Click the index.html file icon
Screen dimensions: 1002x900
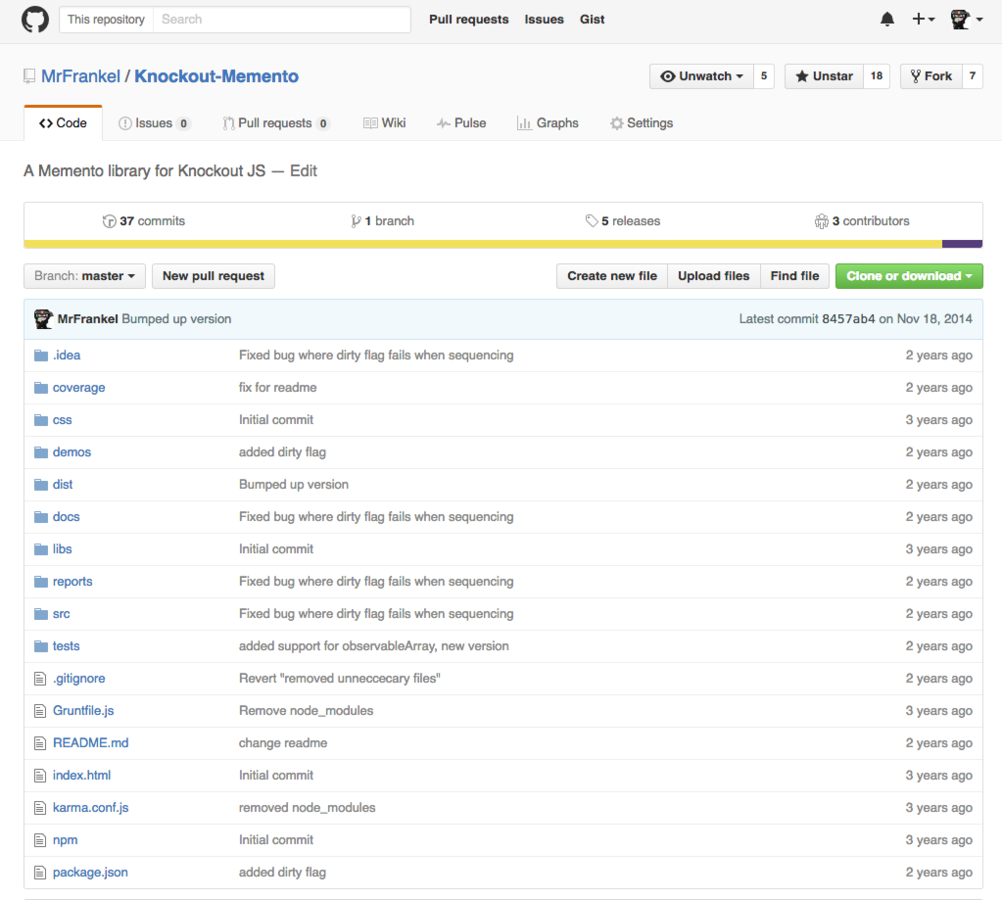coord(40,775)
